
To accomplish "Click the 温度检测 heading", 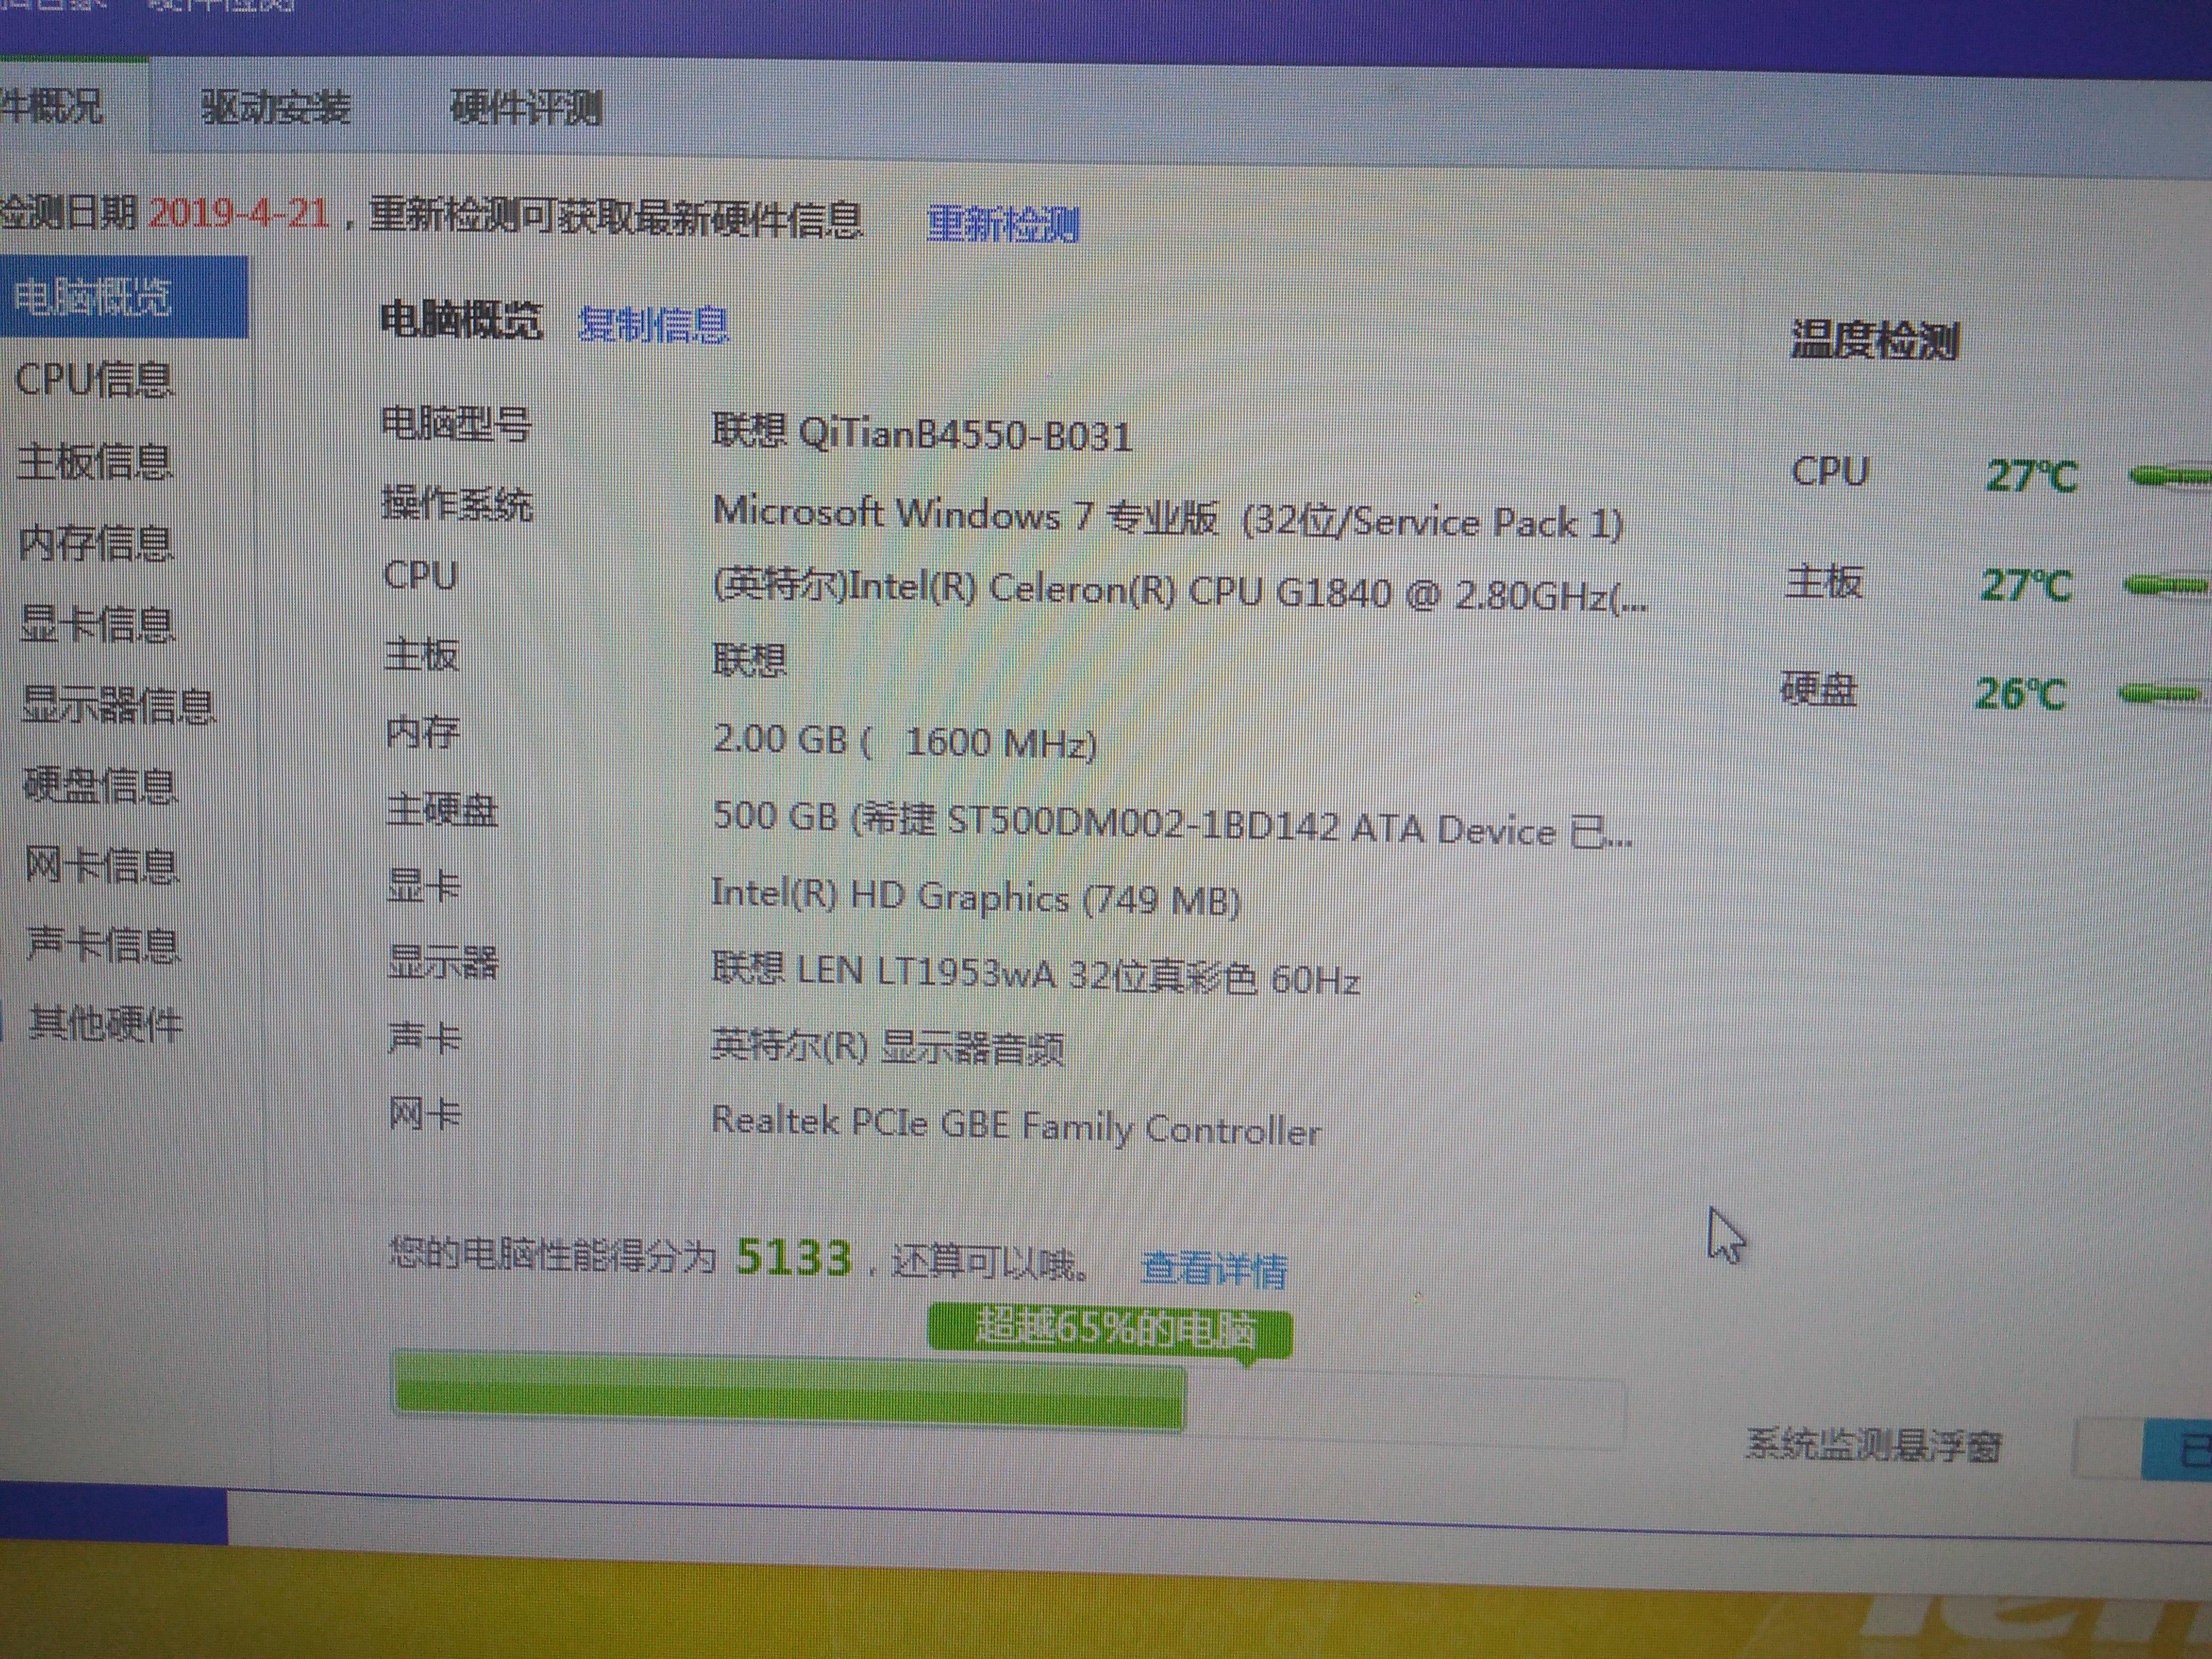I will (1874, 341).
